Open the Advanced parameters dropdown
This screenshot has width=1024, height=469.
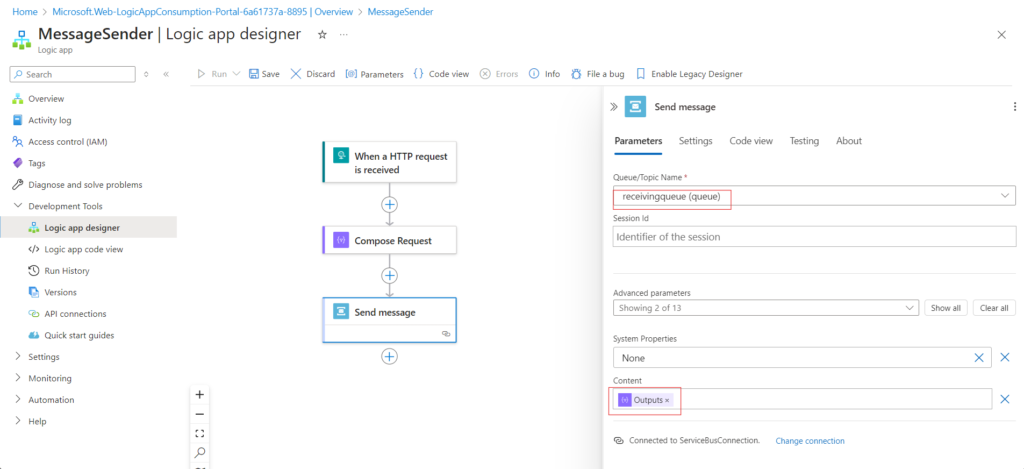coord(766,308)
